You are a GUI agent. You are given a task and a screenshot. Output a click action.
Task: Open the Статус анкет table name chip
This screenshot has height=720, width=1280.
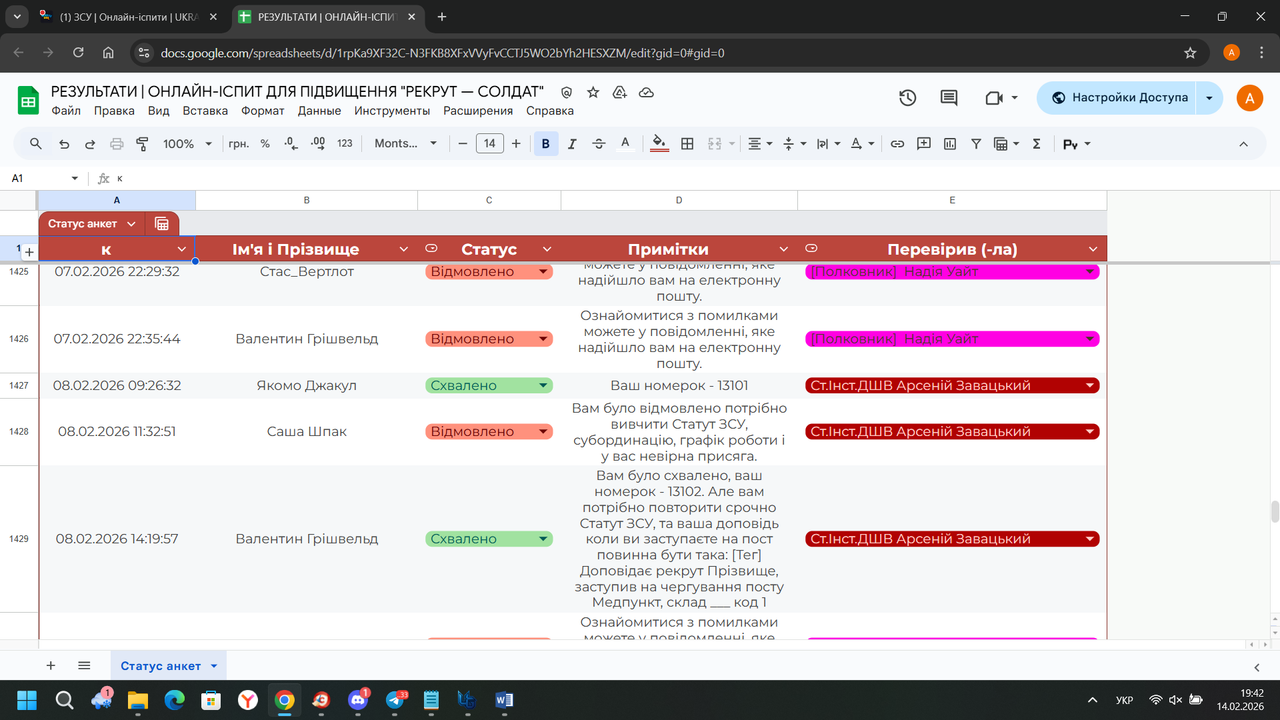click(x=92, y=224)
